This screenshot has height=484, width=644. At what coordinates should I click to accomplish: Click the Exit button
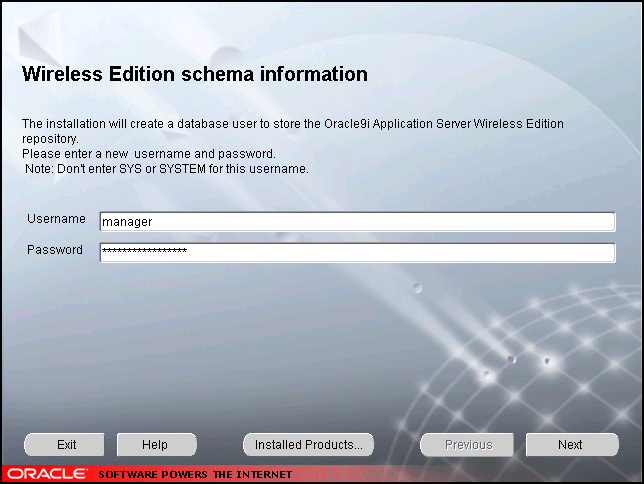pos(64,445)
